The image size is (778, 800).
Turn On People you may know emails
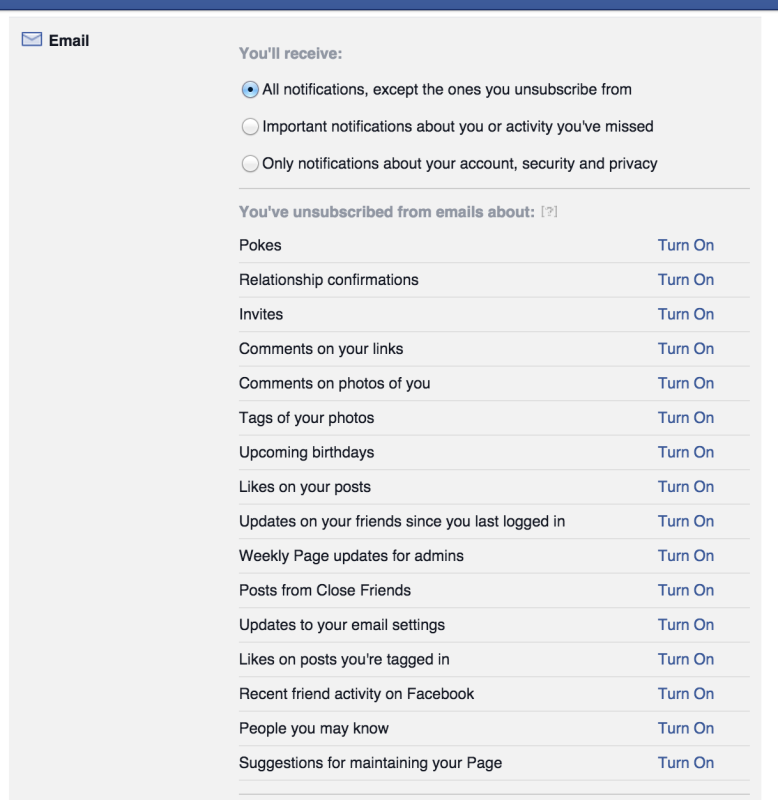pos(686,729)
